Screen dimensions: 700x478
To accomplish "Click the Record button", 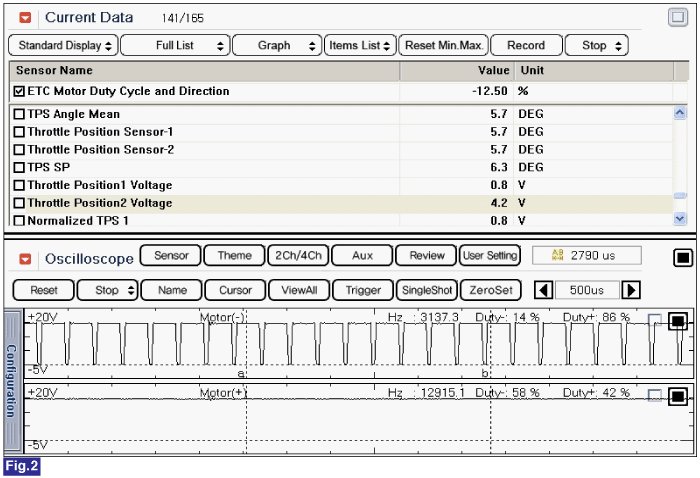I will point(526,45).
